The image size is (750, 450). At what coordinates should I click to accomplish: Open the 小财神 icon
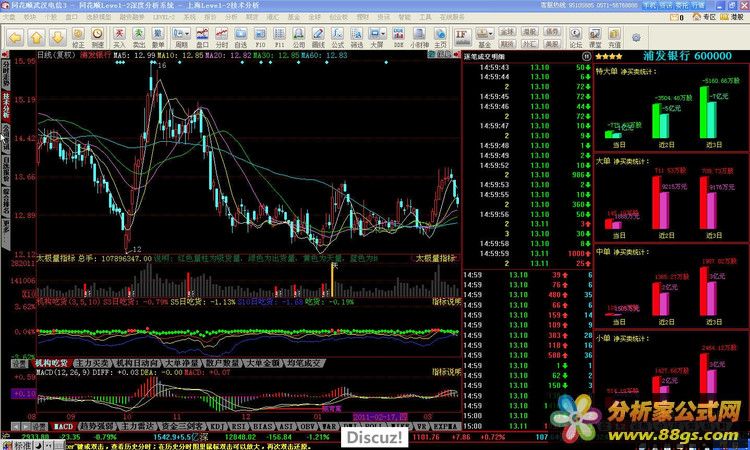(x=419, y=37)
